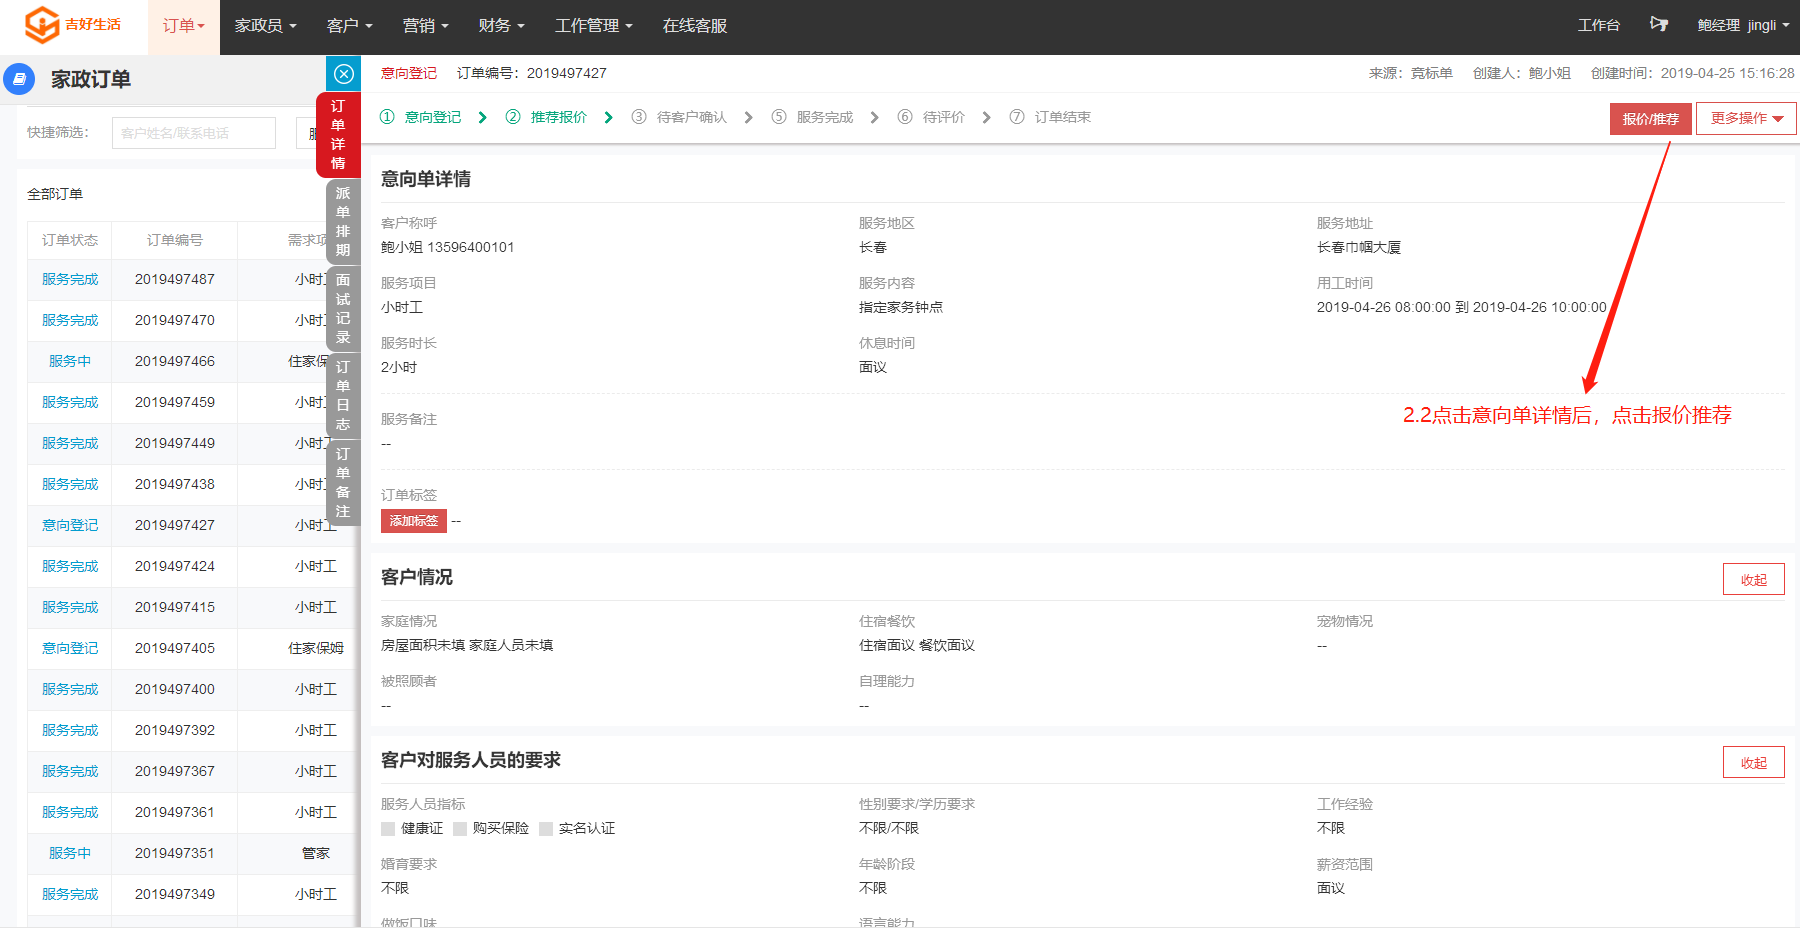Select the 订单日志 side tab
This screenshot has width=1800, height=931.
(342, 395)
